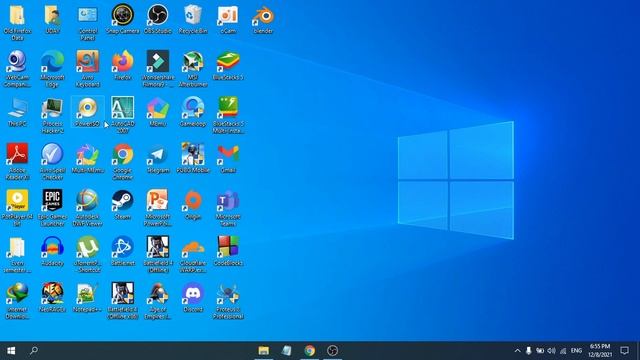Select the BlueStacks 5 shortcut

point(228,66)
